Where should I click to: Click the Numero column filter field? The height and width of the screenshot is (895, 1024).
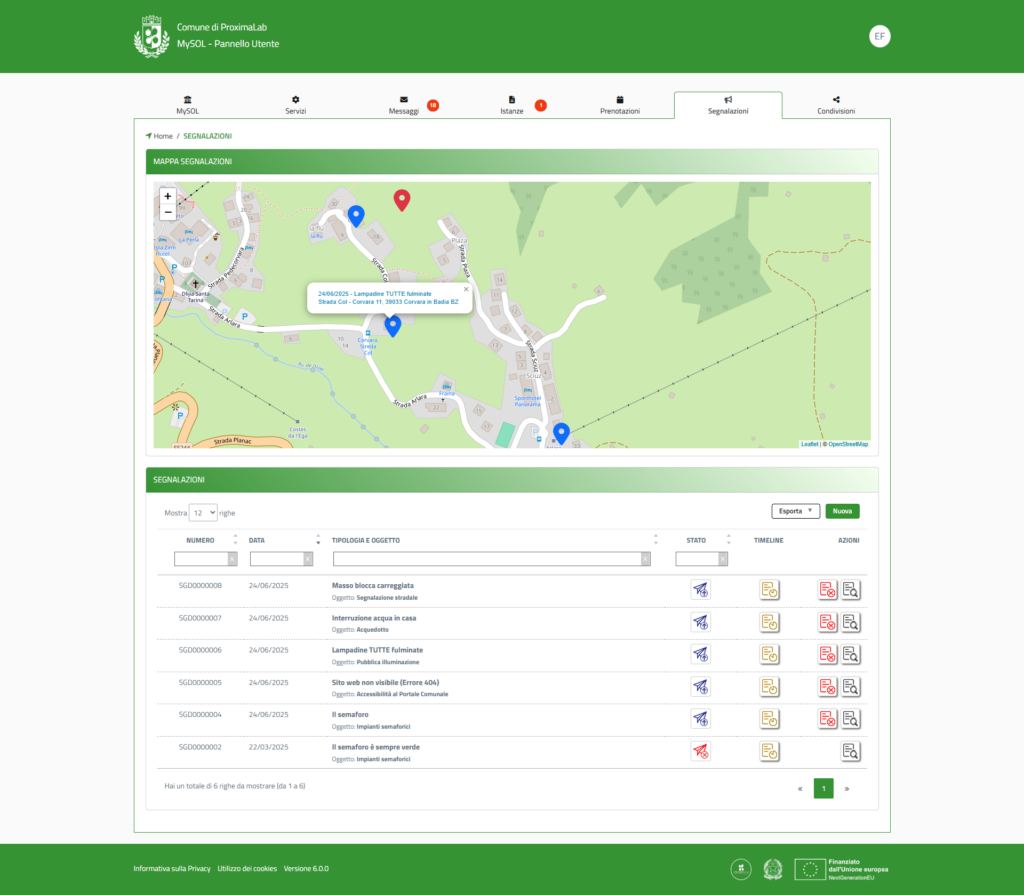point(201,559)
